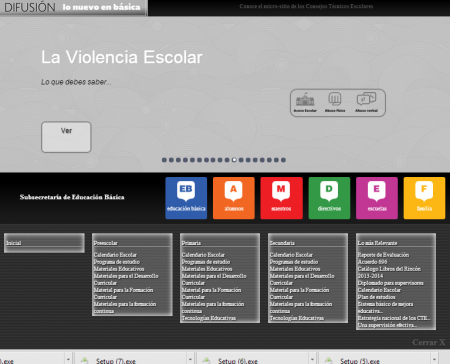This screenshot has height=364, width=450.
Task: Select the DIFUSIÓN lo nuevo en básica tab
Action: 73,7
